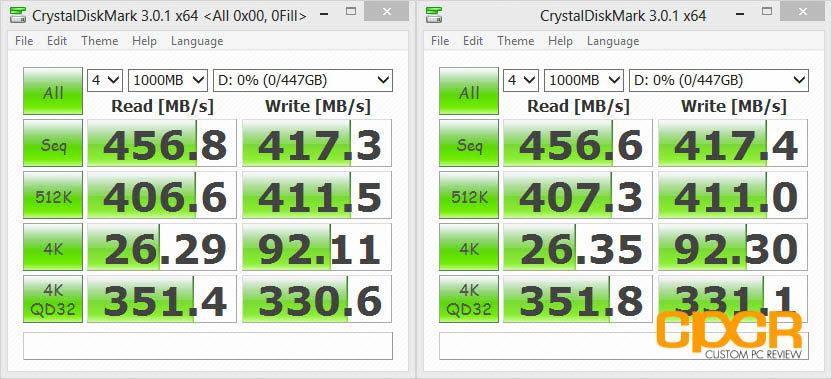Click the CrystalDiskMark icon in right window title bar
Image resolution: width=832 pixels, height=379 pixels.
pyautogui.click(x=435, y=16)
